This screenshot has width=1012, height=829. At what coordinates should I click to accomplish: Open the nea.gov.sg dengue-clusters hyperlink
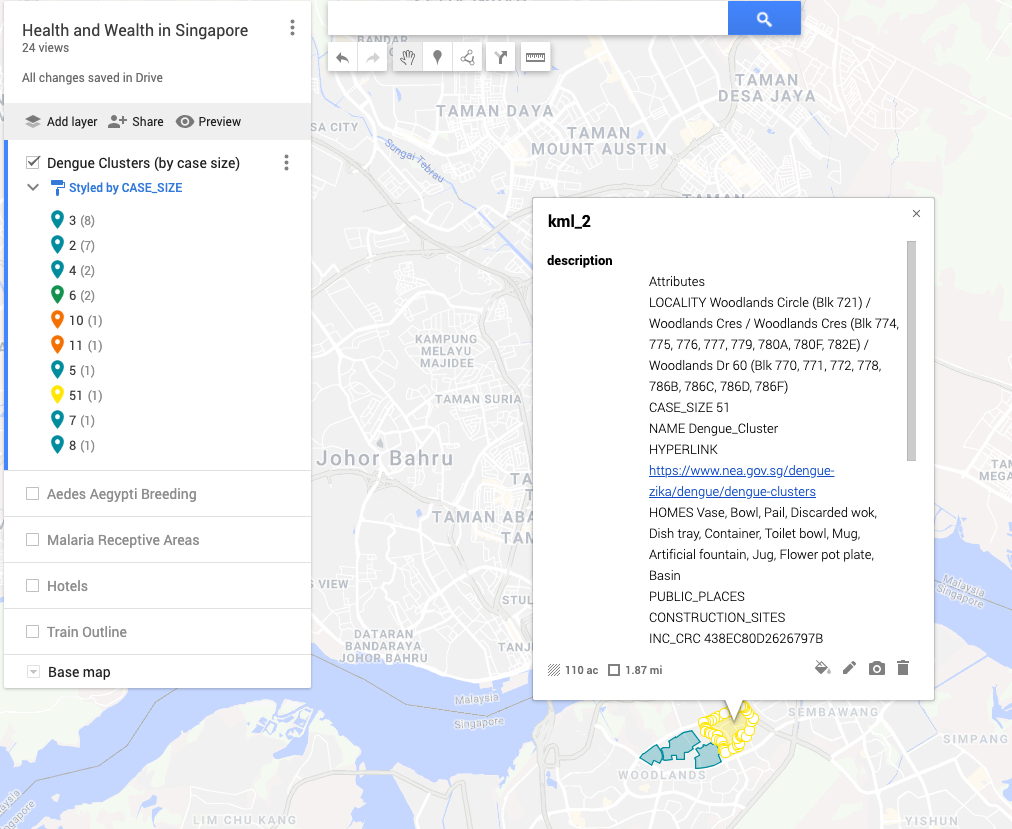click(742, 481)
